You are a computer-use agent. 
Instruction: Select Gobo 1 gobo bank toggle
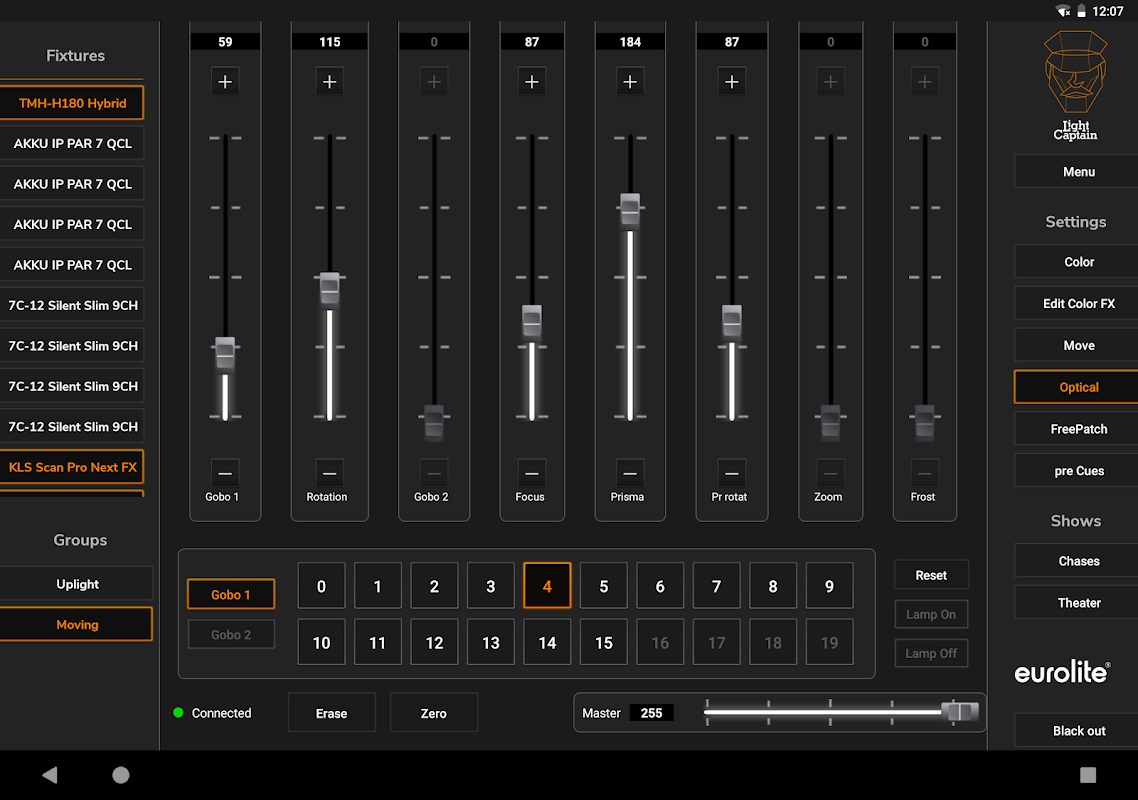pyautogui.click(x=231, y=595)
